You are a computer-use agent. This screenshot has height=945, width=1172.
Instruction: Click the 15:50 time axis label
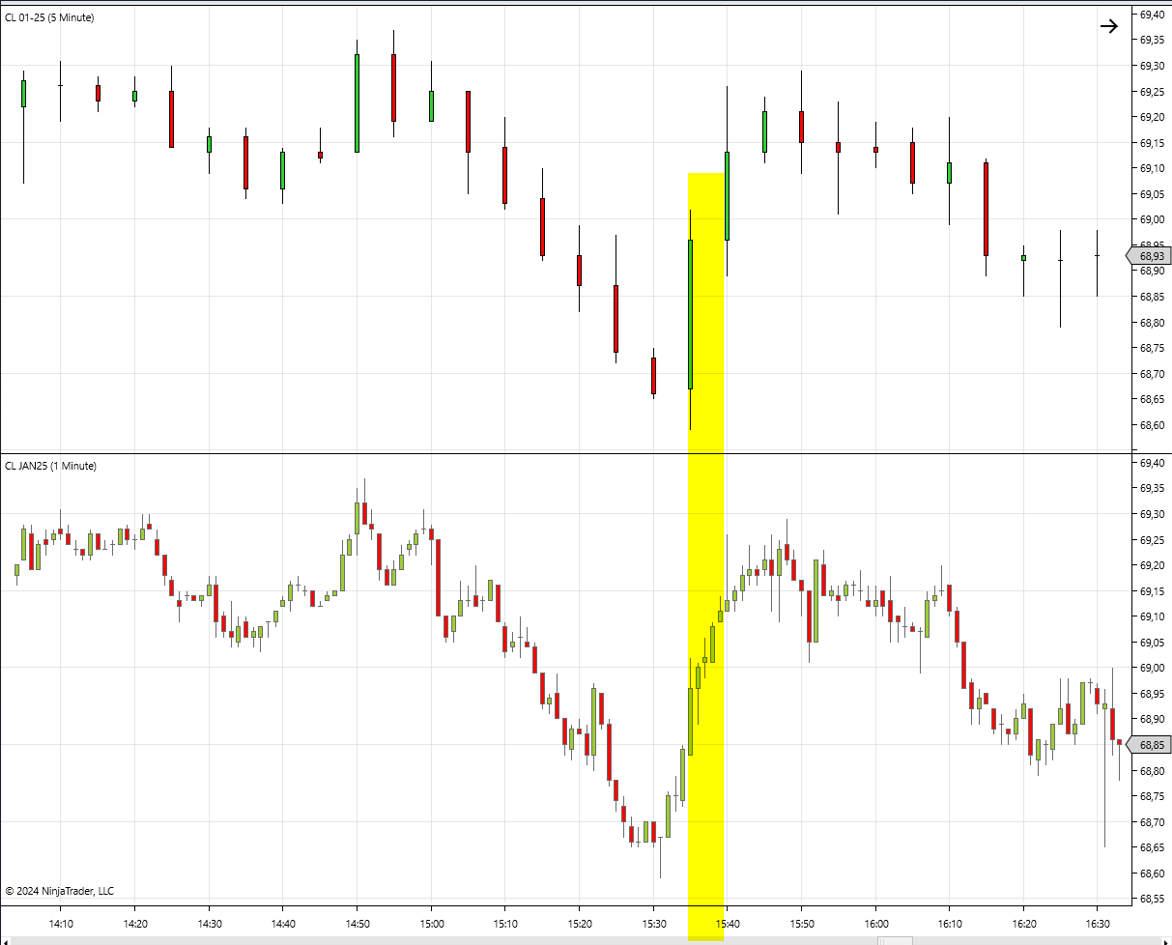tap(801, 923)
